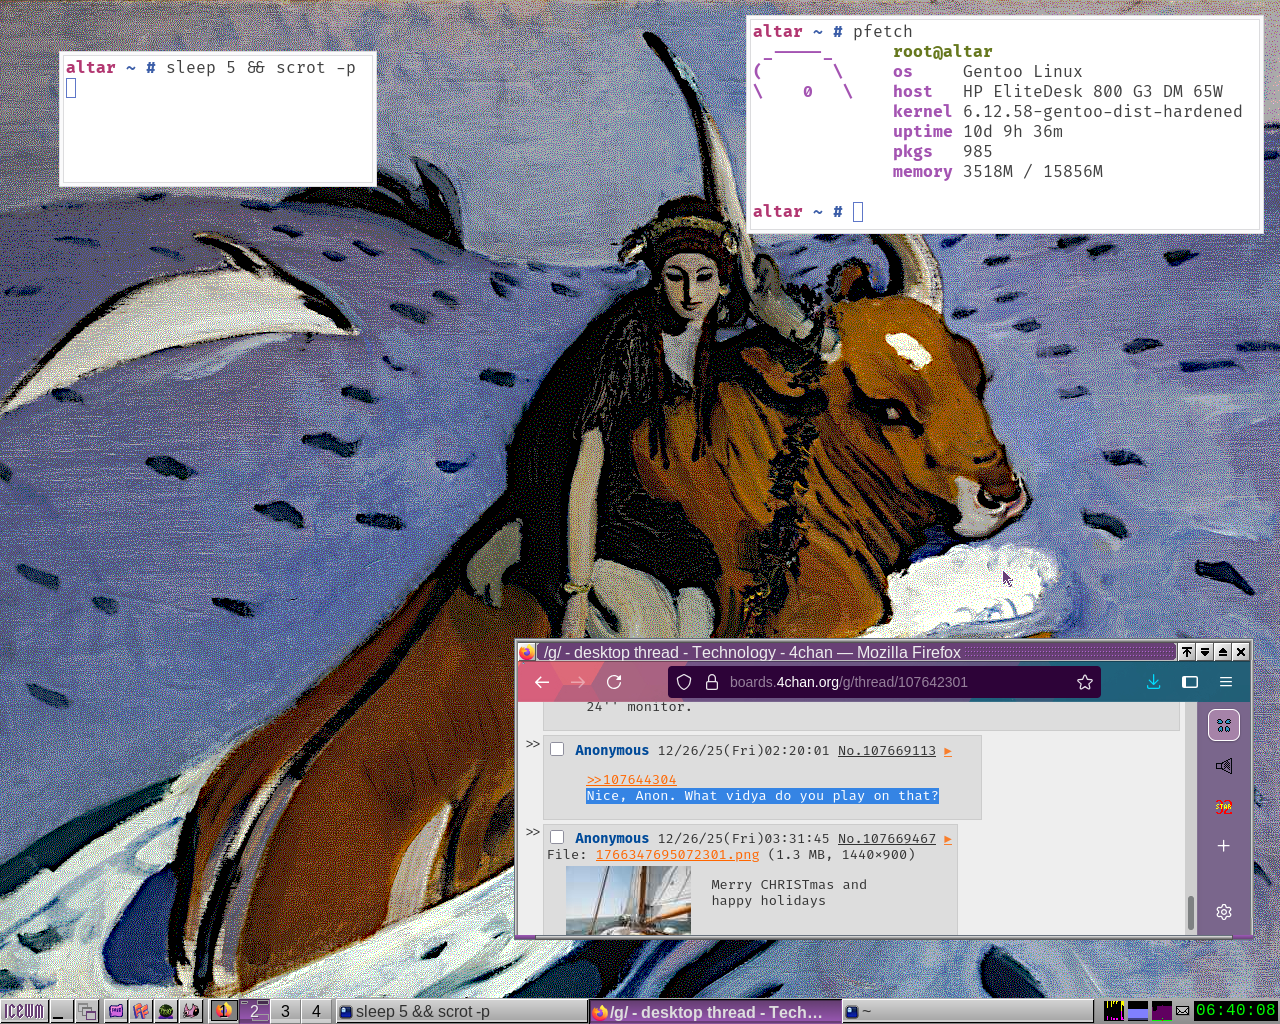This screenshot has height=1024, width=1280.
Task: Go back in Firefox
Action: tap(542, 682)
